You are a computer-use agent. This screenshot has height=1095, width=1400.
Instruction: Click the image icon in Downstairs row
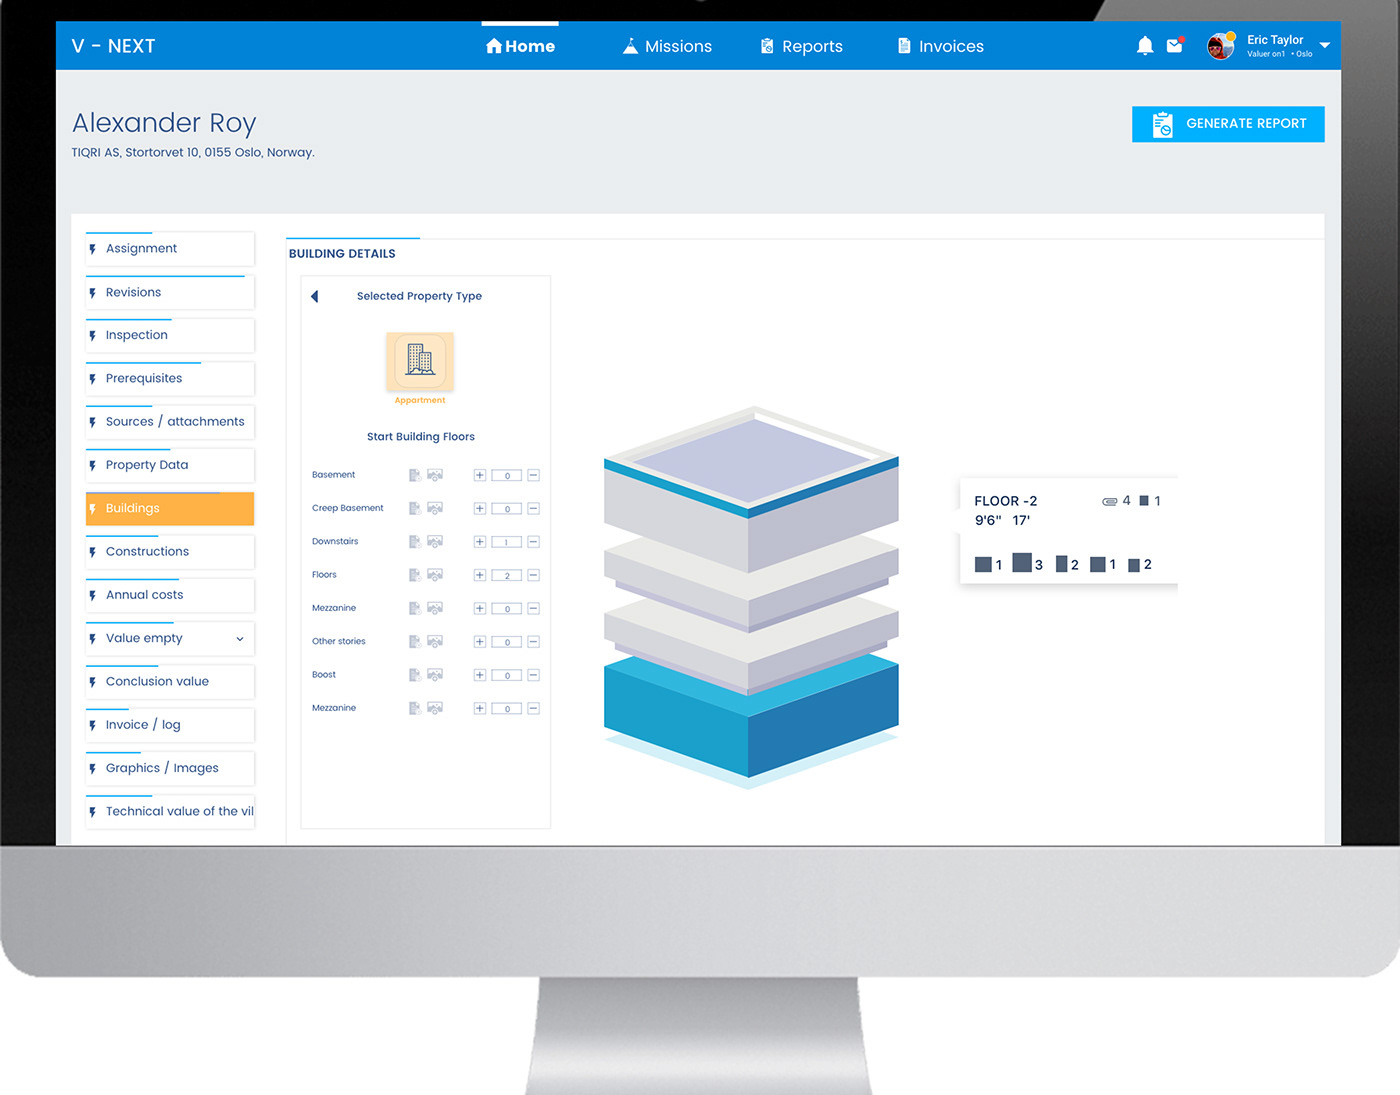(x=435, y=542)
